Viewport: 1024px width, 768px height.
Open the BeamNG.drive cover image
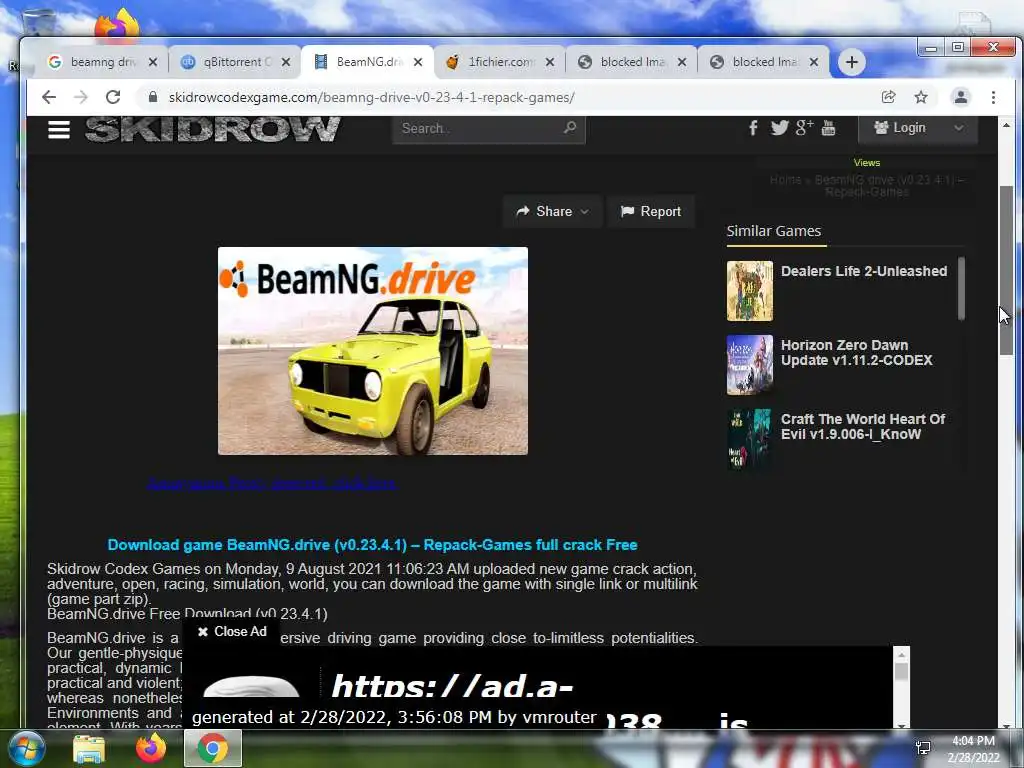373,351
